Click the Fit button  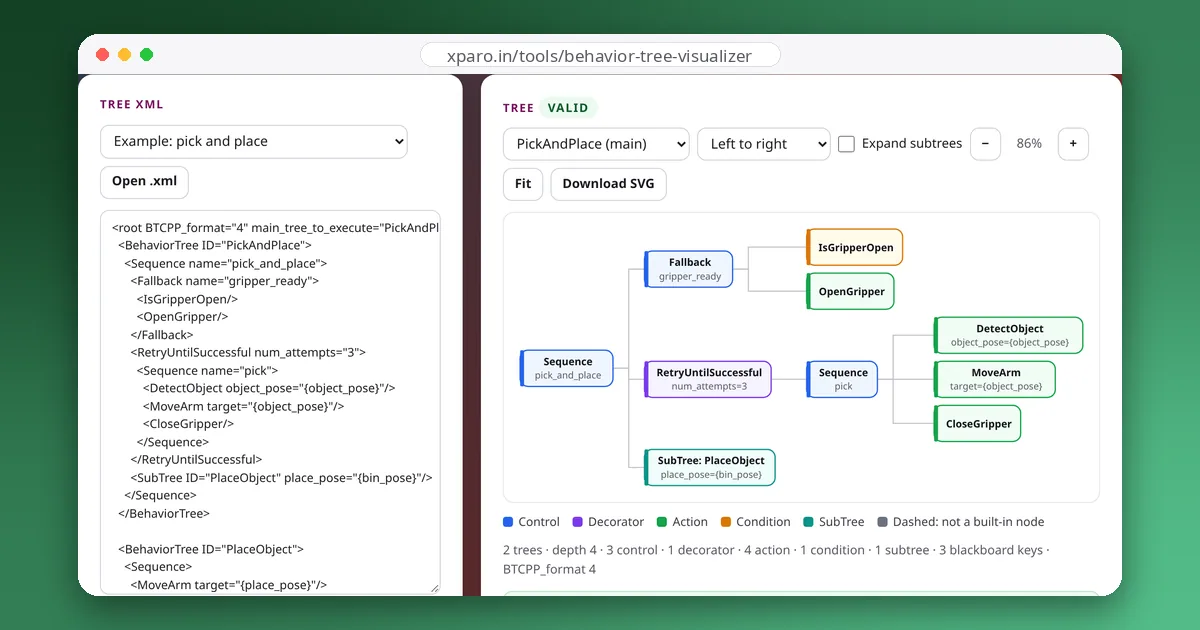523,184
